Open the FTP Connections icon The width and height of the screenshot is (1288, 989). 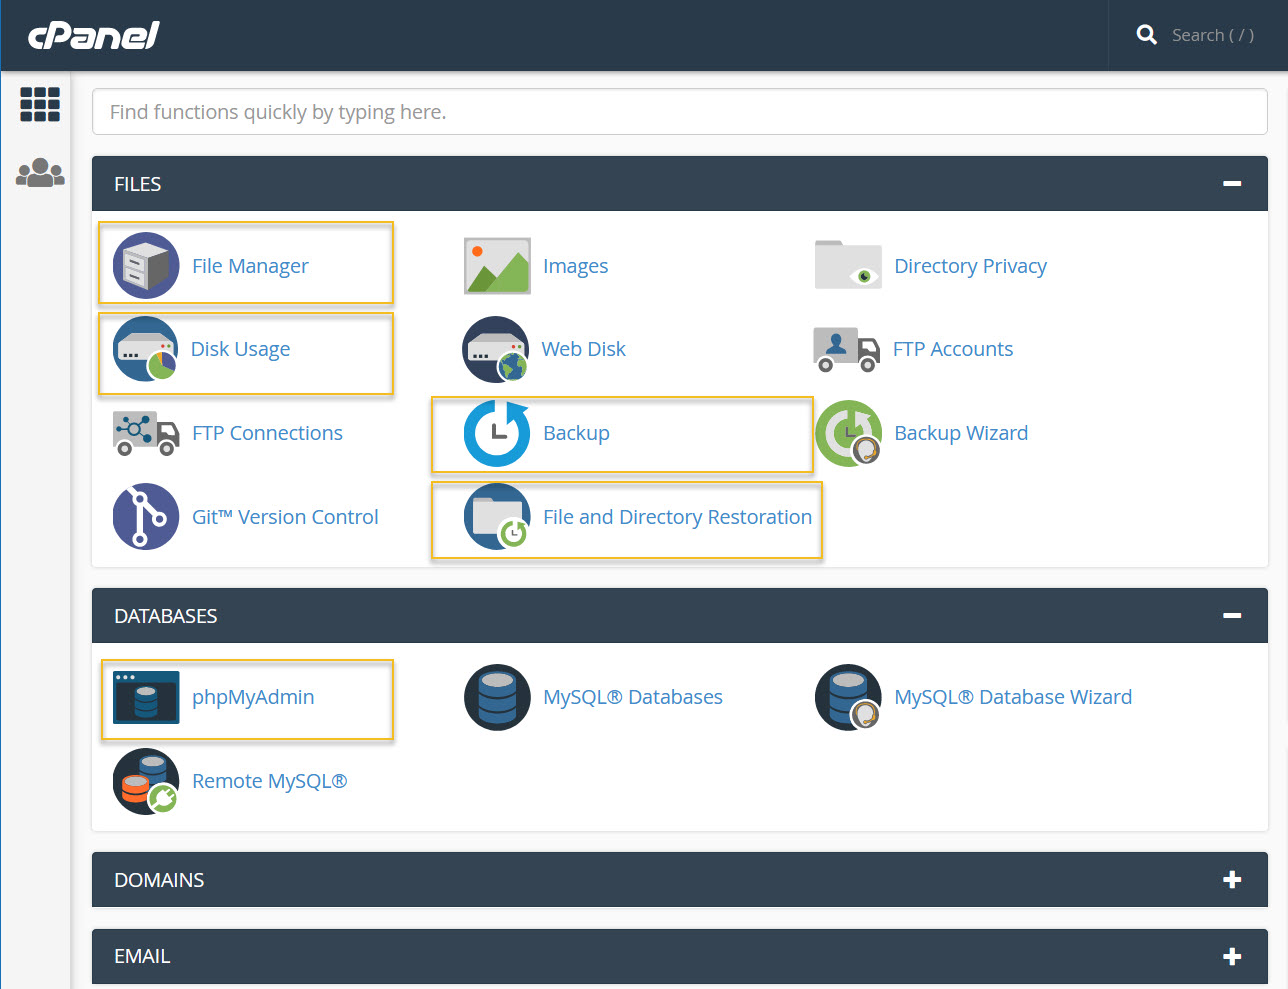[146, 433]
